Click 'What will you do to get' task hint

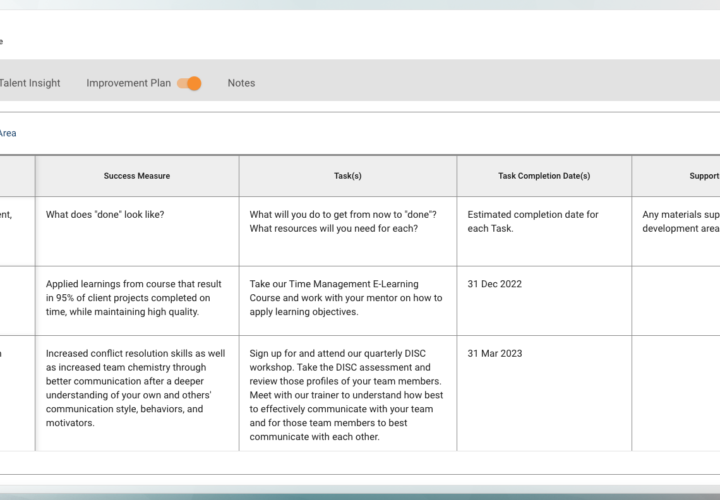pos(348,231)
